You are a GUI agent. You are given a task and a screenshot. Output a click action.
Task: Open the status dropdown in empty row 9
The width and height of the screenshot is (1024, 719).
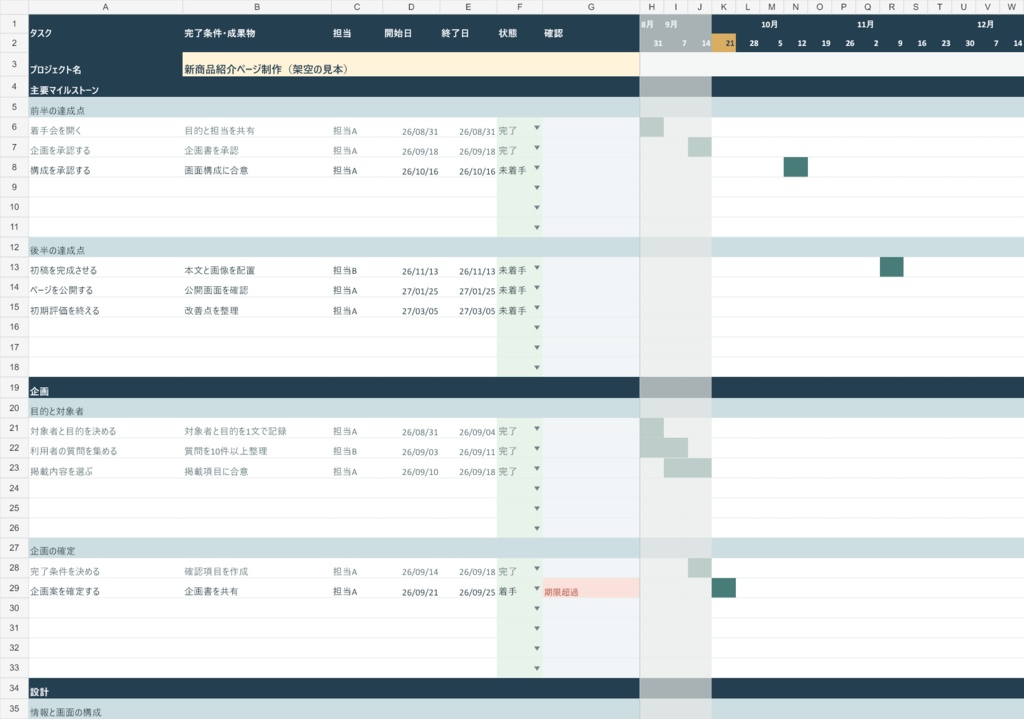[537, 188]
